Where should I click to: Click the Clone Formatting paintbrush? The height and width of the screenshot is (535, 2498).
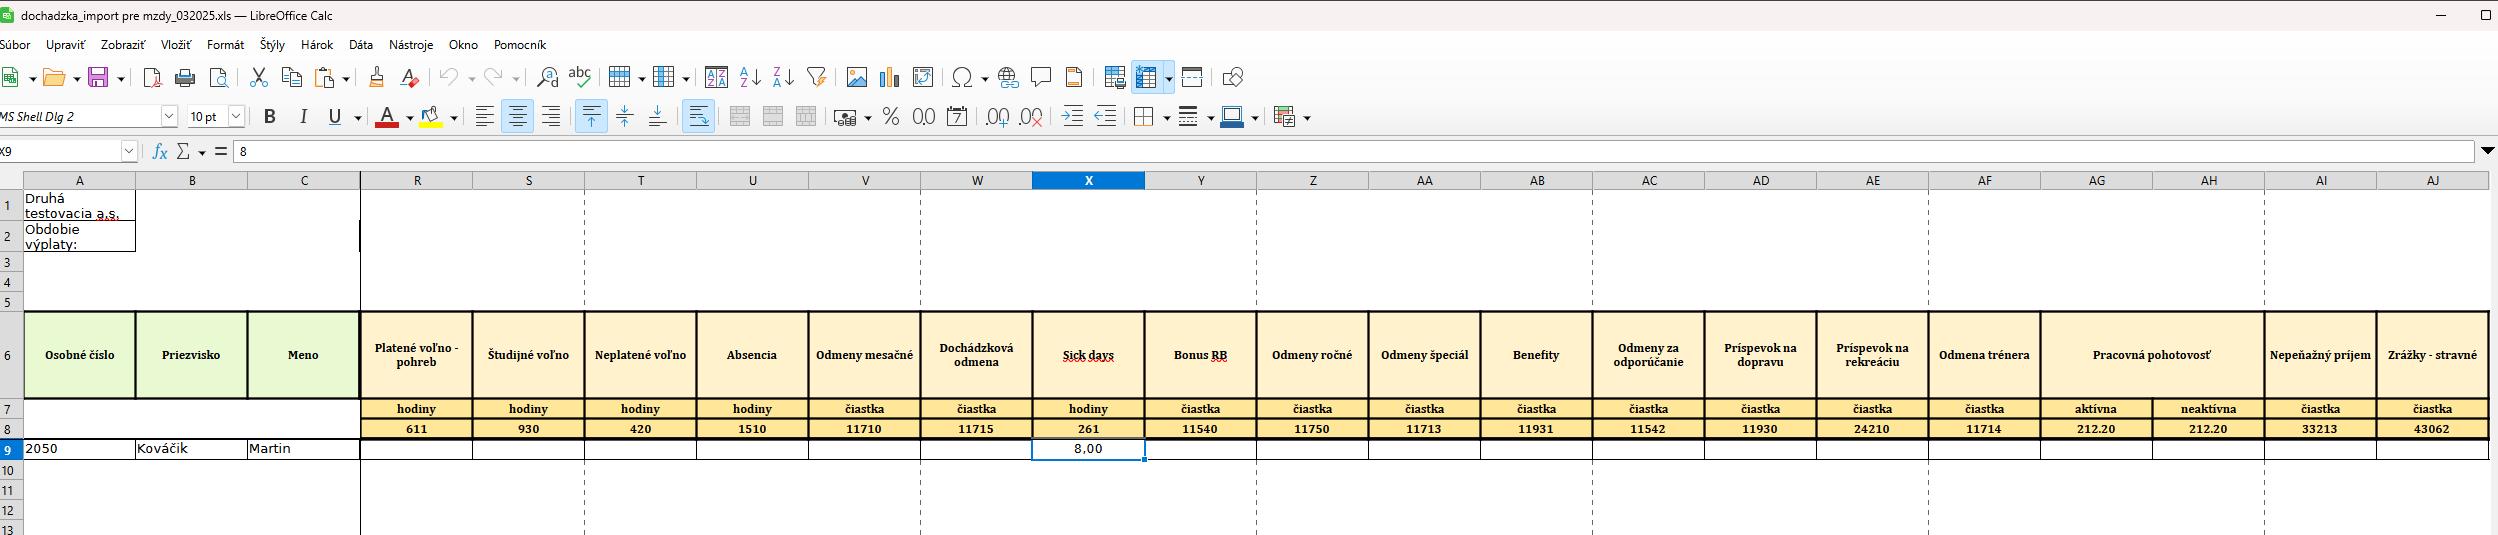[x=376, y=78]
